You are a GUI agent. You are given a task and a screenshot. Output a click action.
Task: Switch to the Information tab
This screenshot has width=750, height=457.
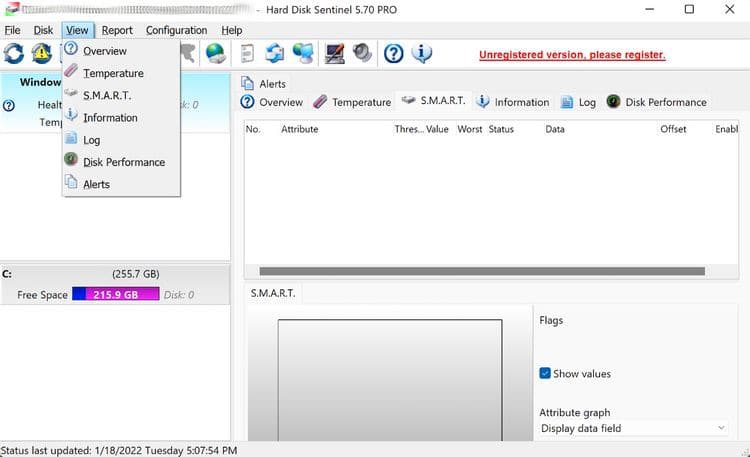coord(512,102)
